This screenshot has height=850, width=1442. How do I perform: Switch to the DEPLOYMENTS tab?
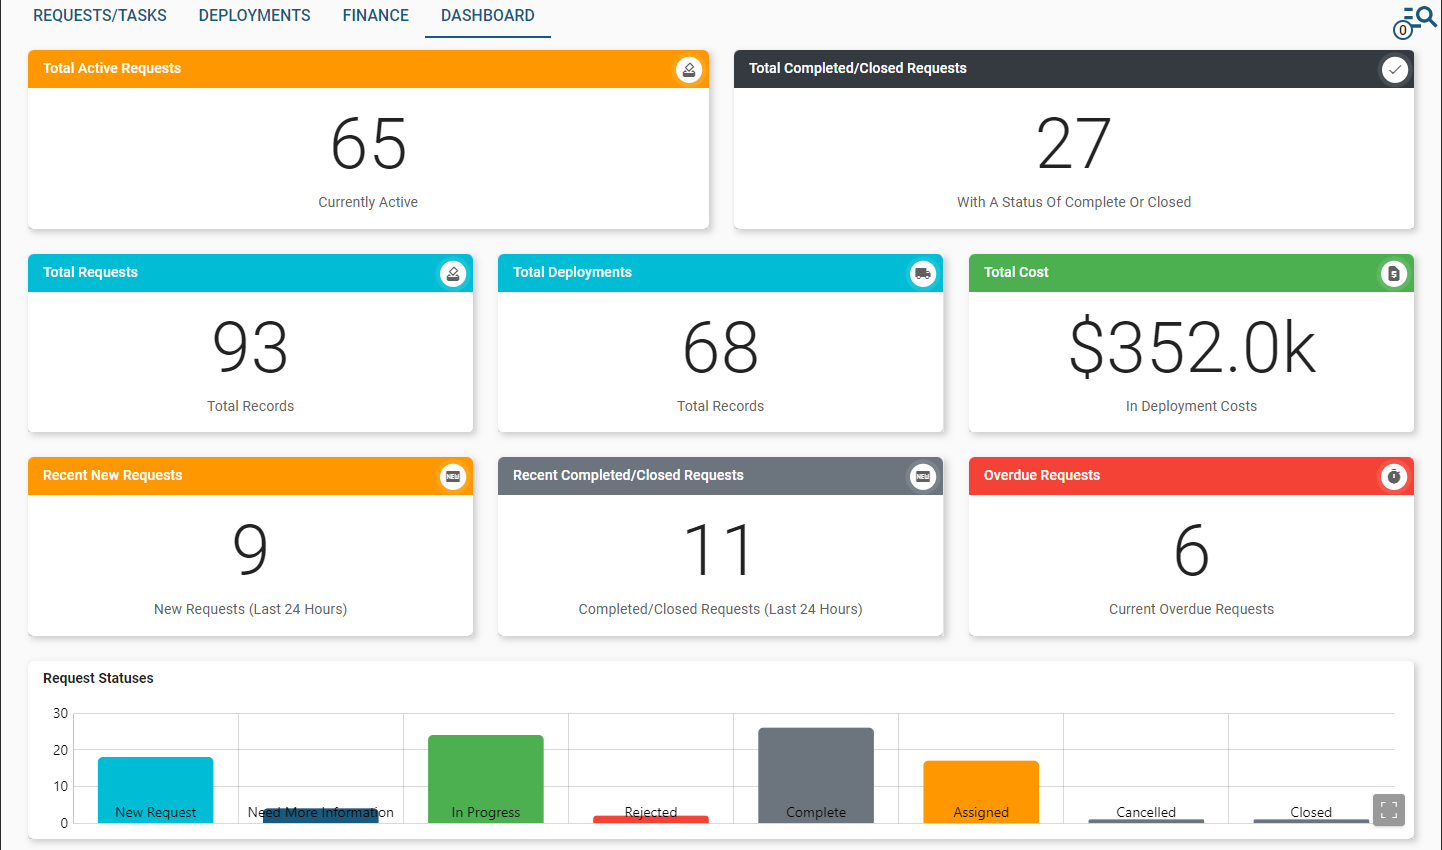[x=254, y=15]
